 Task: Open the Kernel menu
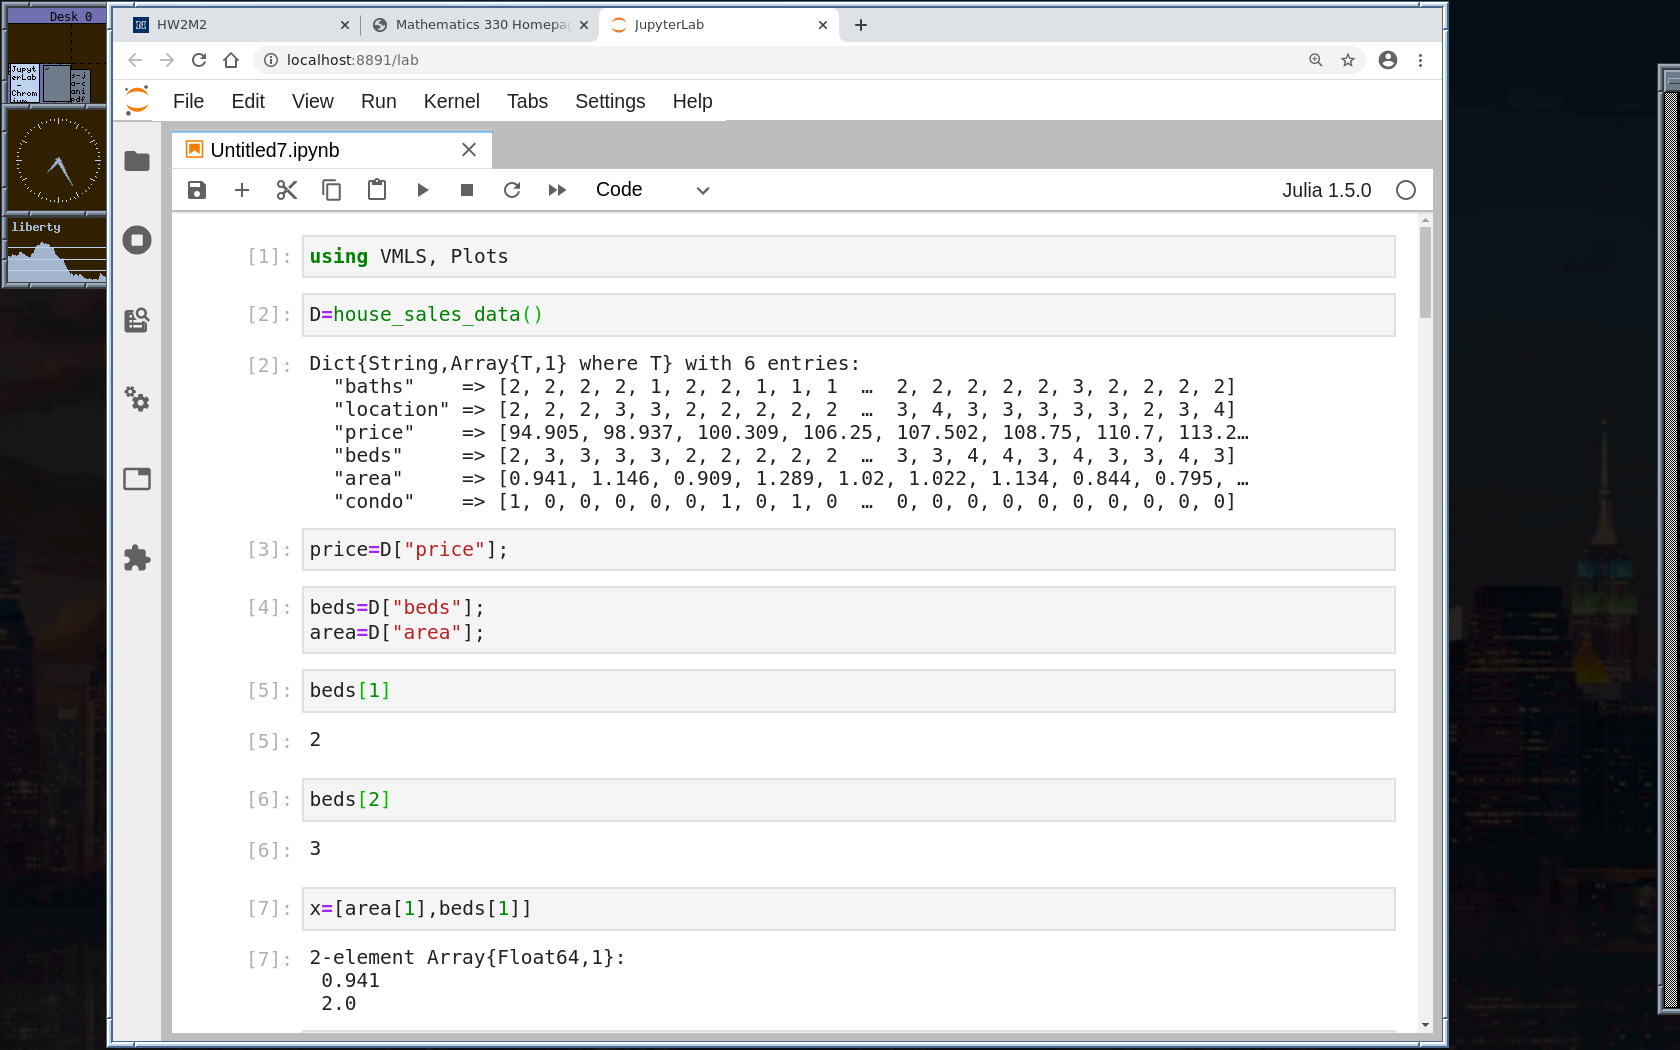pyautogui.click(x=451, y=101)
